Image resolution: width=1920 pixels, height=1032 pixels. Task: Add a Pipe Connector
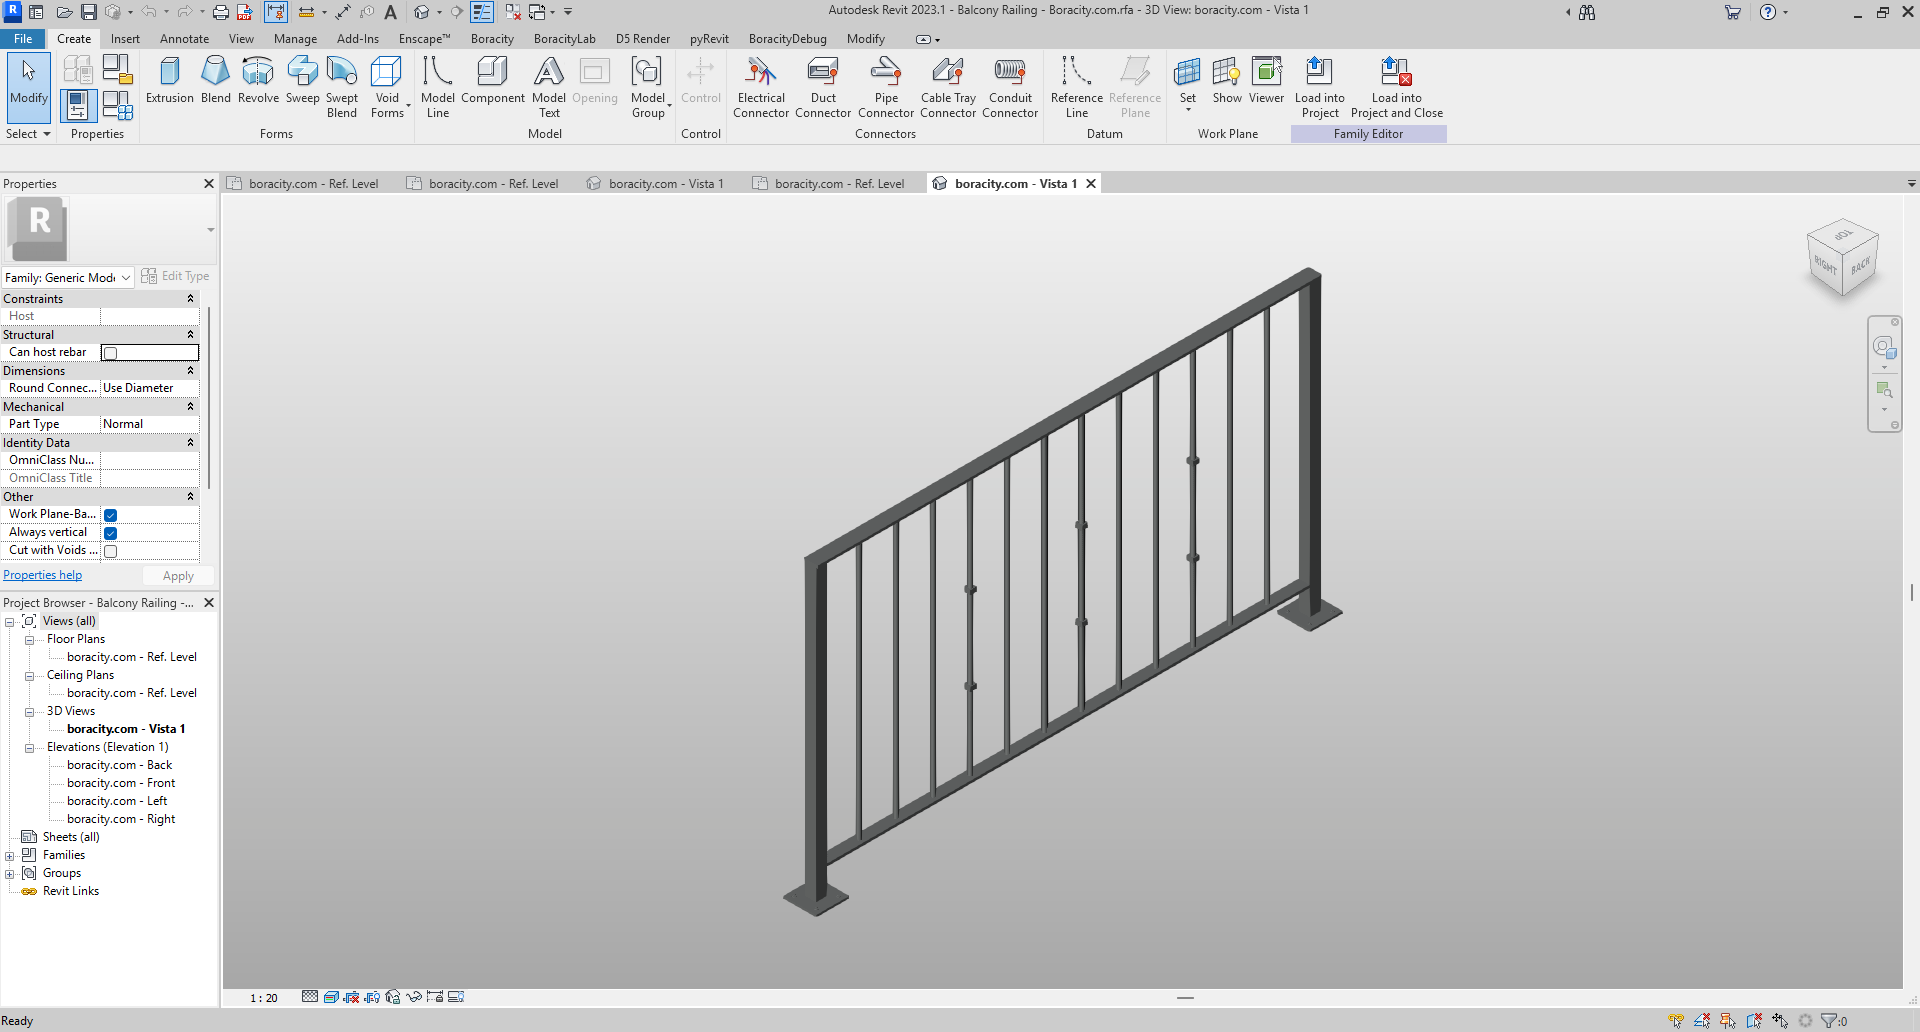[x=886, y=87]
